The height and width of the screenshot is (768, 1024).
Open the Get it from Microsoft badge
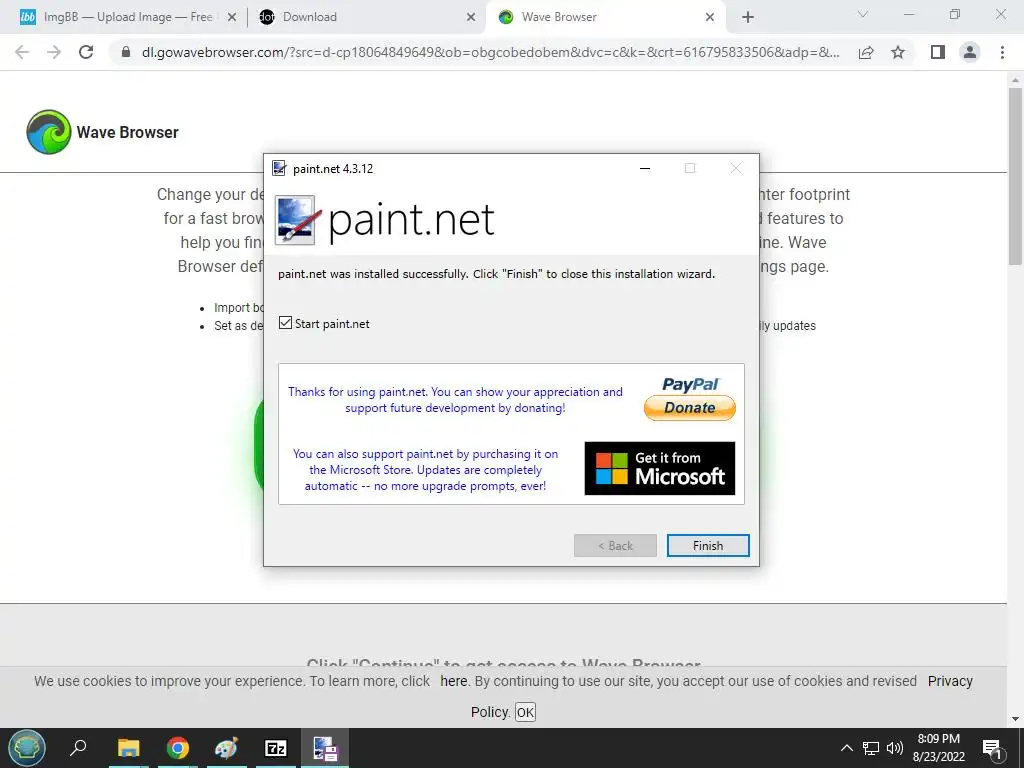pyautogui.click(x=660, y=468)
